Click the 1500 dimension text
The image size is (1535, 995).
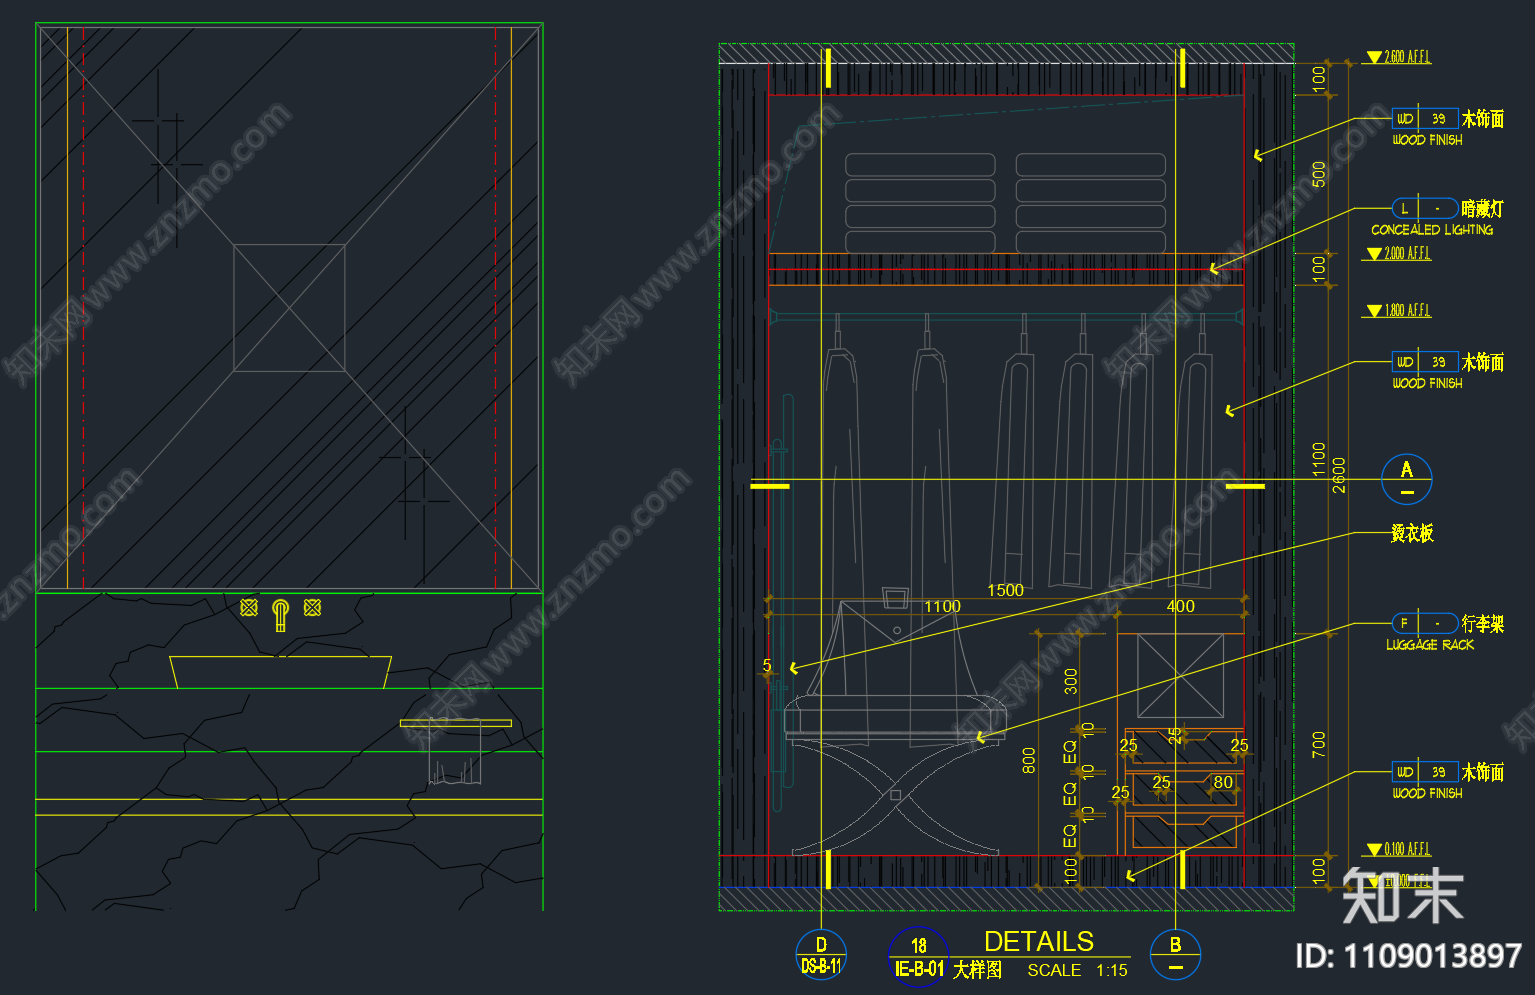pos(1005,590)
